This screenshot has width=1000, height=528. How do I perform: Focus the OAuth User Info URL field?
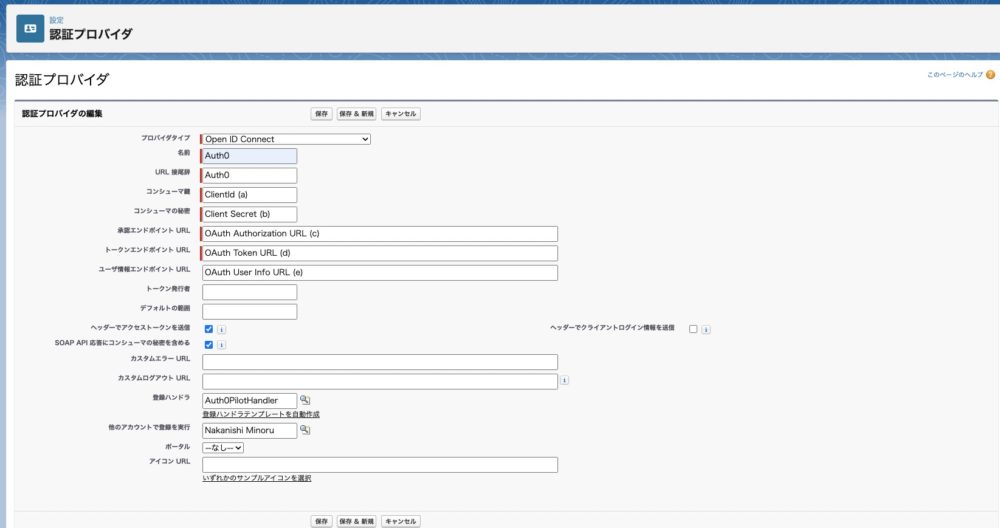(379, 272)
